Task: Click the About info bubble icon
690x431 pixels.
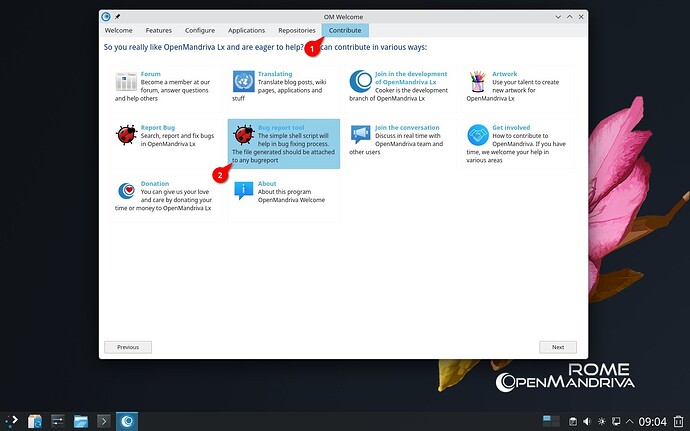Action: point(244,190)
